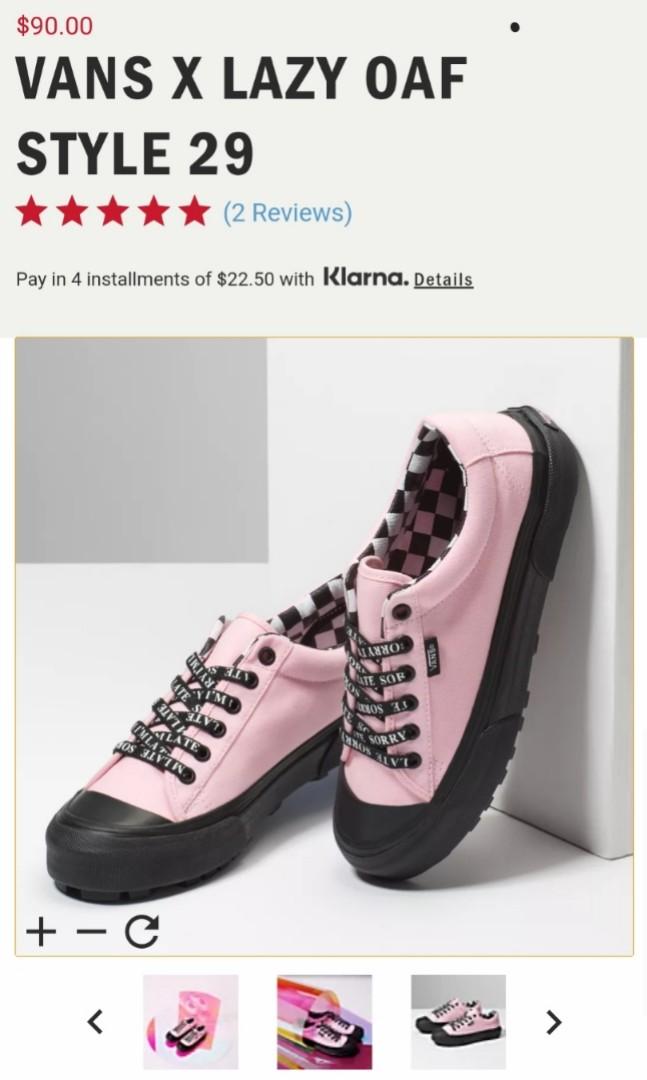Click the fifth red rating star
The image size is (647, 1080).
click(x=194, y=211)
